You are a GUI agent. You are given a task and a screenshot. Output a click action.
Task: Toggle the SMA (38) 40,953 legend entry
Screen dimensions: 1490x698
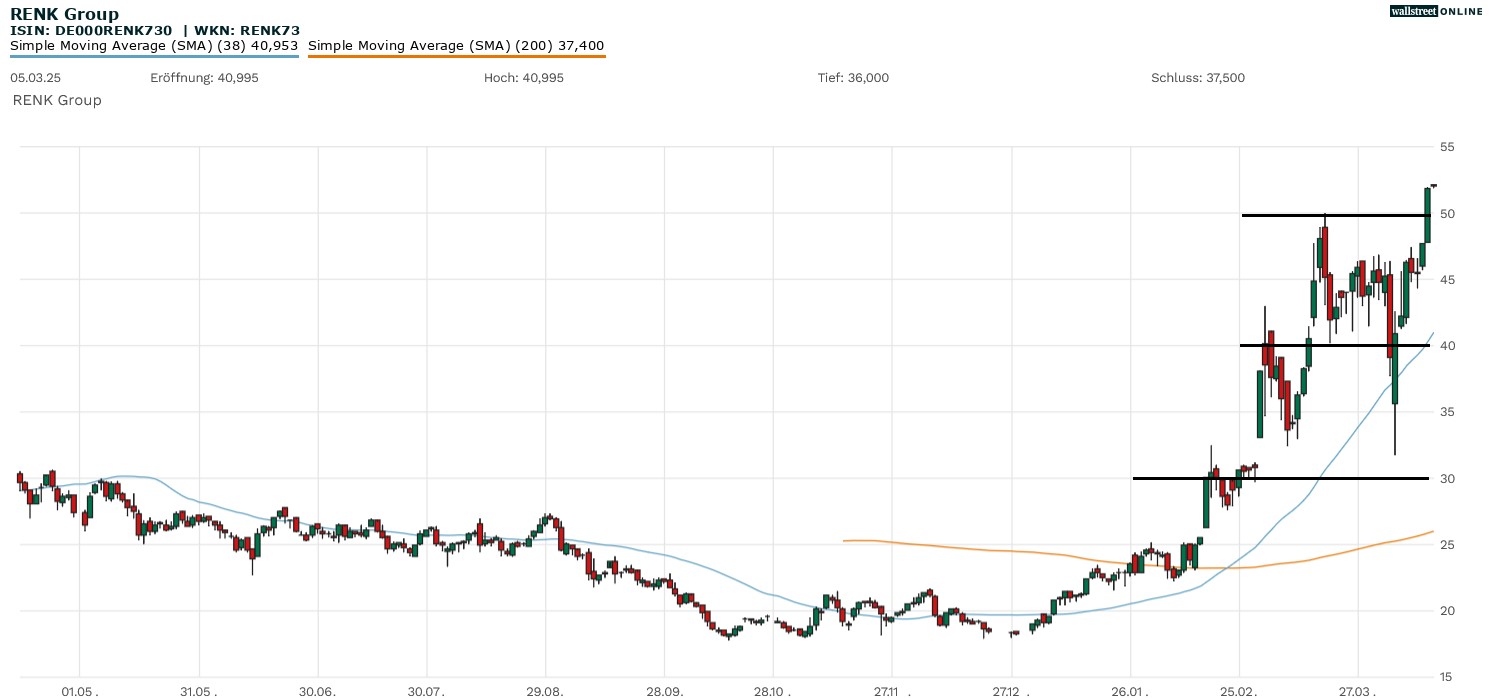154,46
